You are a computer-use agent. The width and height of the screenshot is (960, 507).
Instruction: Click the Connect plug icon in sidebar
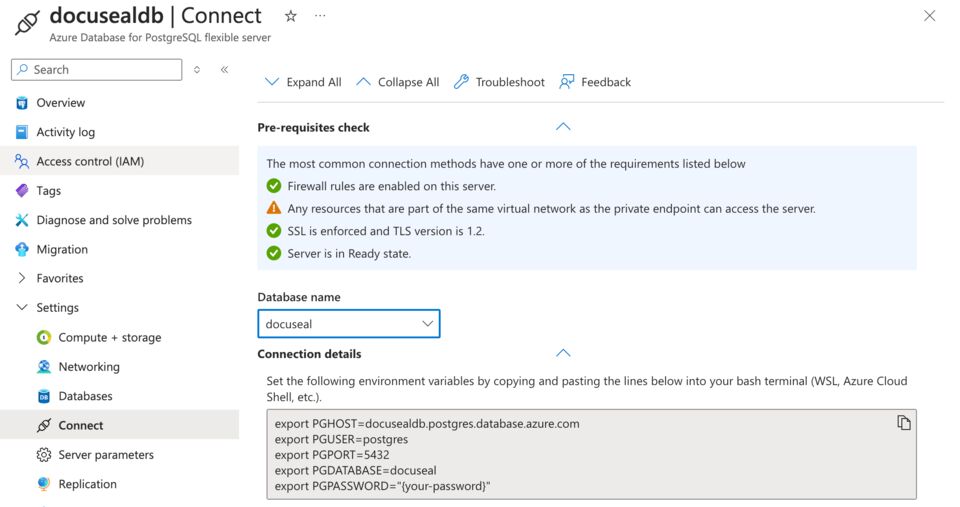(44, 425)
